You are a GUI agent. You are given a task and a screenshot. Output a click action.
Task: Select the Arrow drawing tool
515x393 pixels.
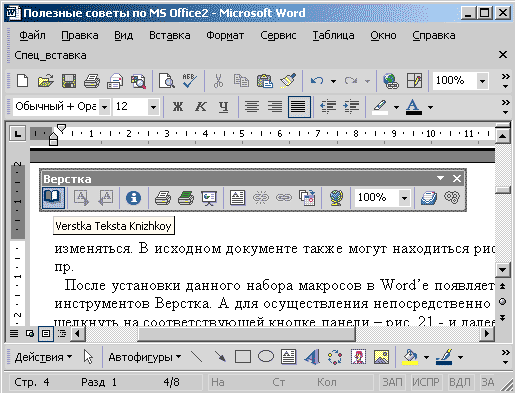click(220, 357)
